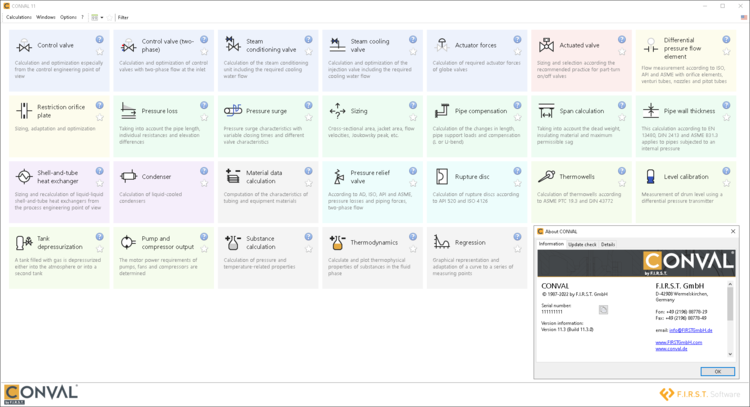
Task: Open the www.conval.de link
Action: click(670, 349)
